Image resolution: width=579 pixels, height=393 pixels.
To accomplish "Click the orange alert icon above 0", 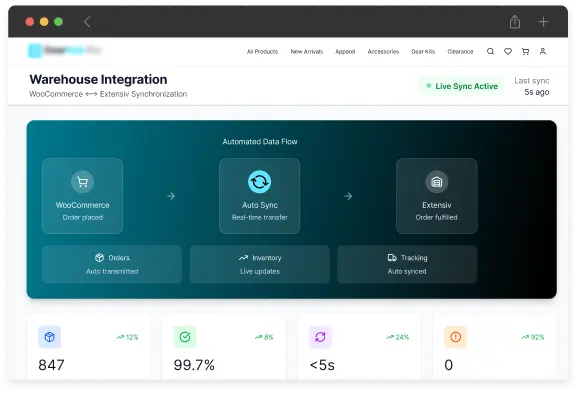I will click(x=455, y=337).
